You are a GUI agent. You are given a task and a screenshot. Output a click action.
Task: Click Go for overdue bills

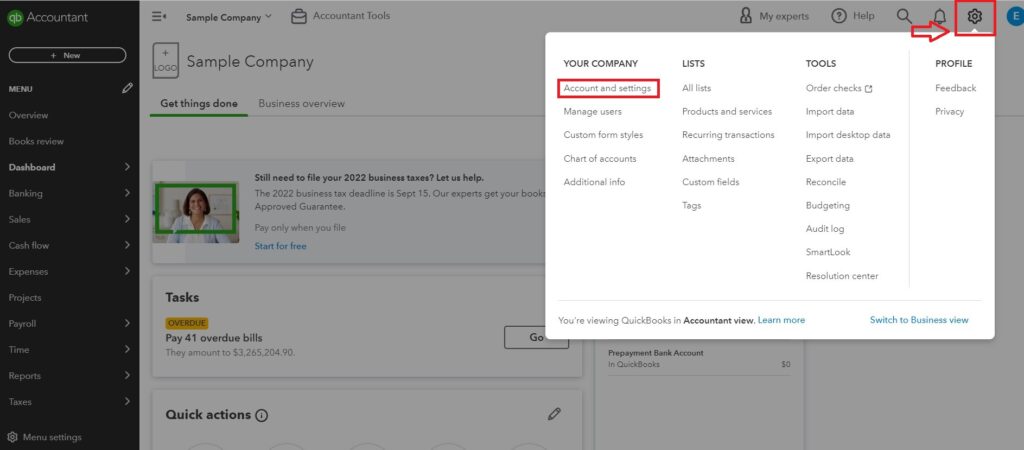click(x=536, y=337)
